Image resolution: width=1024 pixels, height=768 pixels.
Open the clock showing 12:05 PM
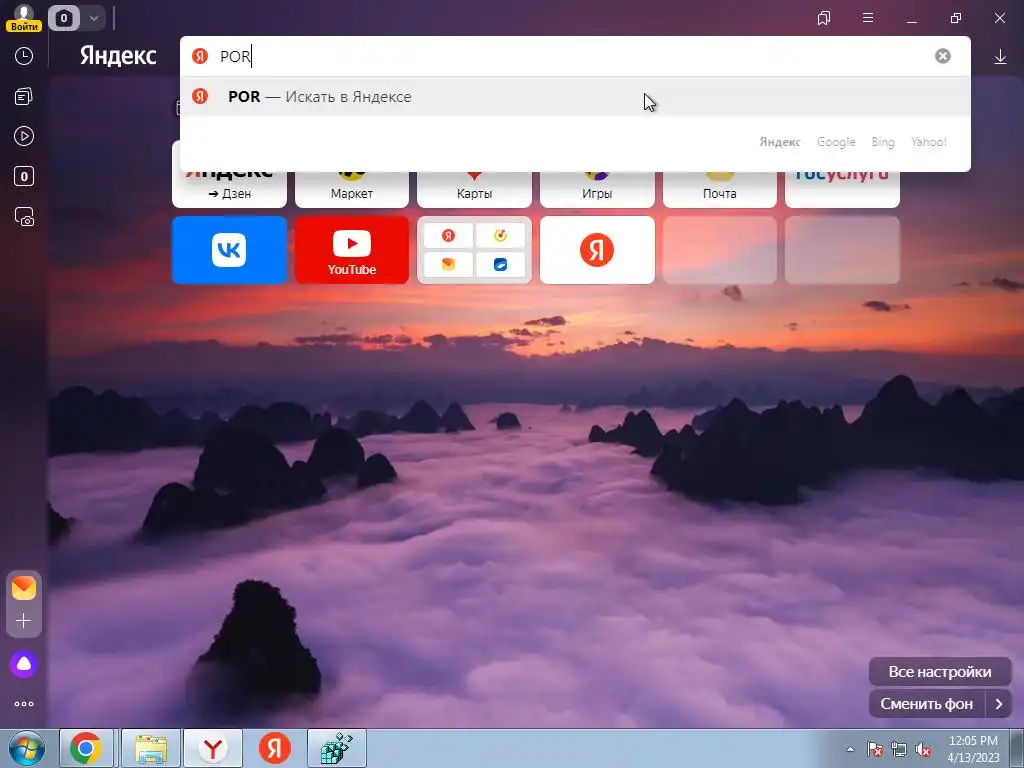pos(973,749)
